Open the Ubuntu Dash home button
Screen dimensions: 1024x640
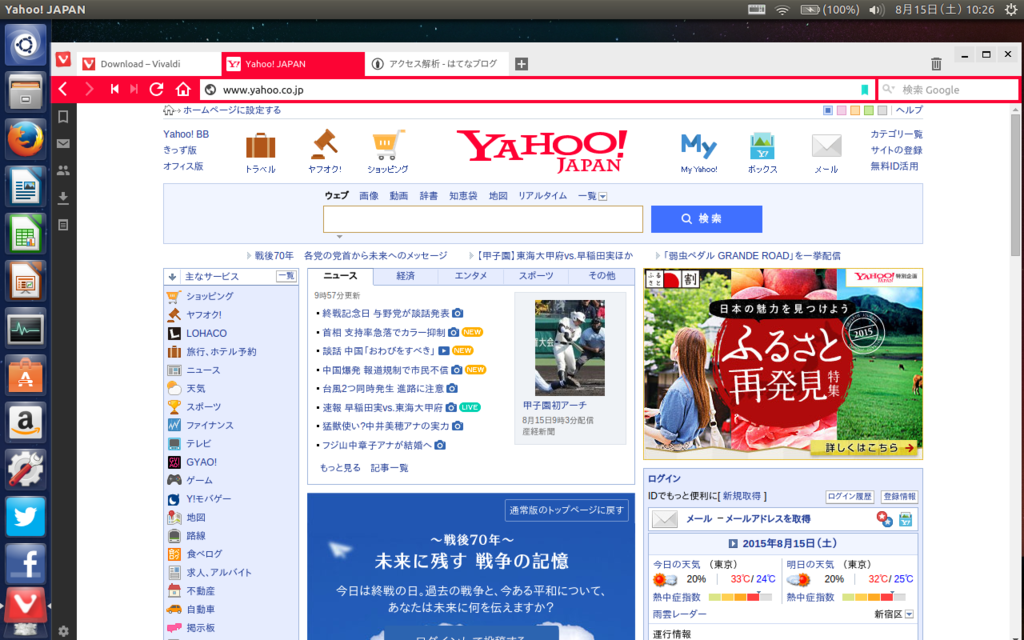(x=26, y=45)
